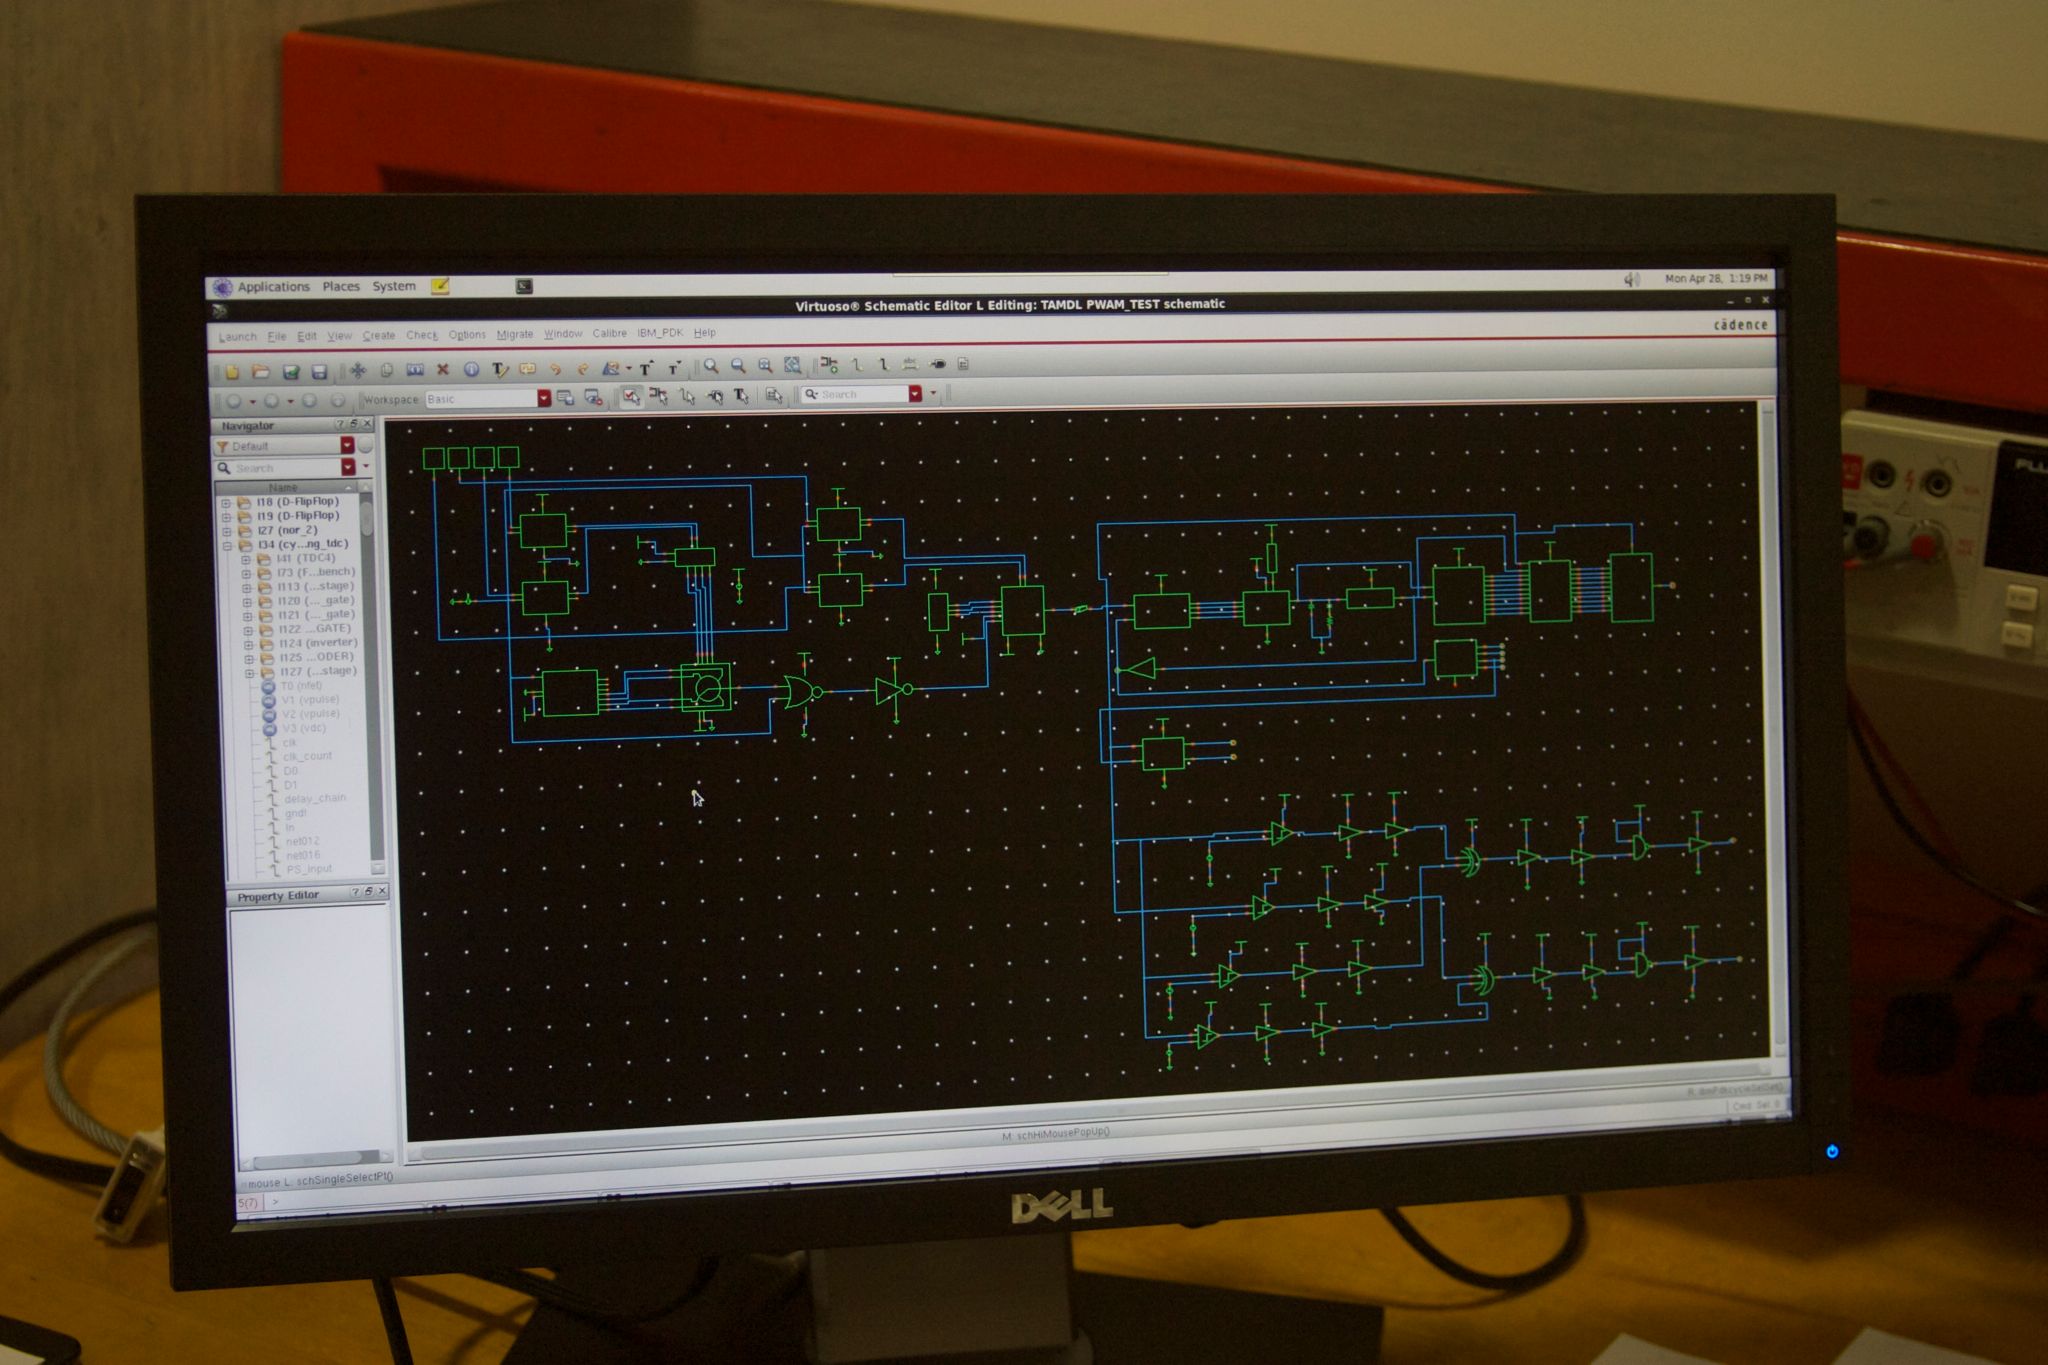
Task: Toggle the selection filter checkmark icon
Action: 632,397
